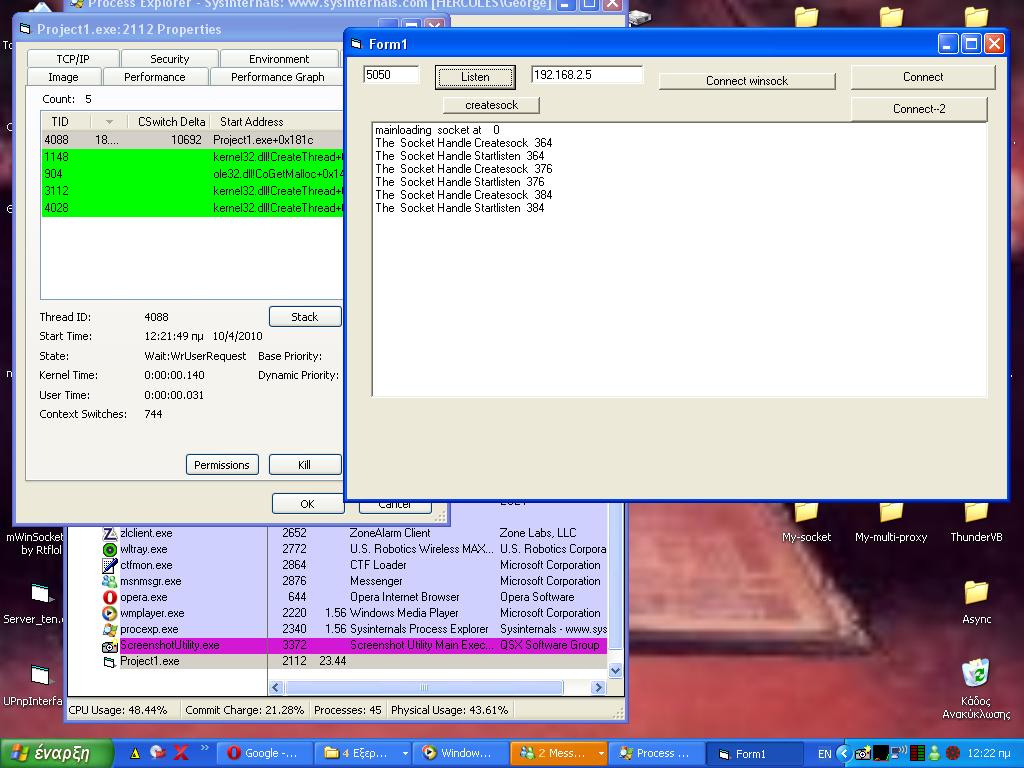Open the Google Opera taskbar button
Image resolution: width=1024 pixels, height=768 pixels.
coord(263,753)
